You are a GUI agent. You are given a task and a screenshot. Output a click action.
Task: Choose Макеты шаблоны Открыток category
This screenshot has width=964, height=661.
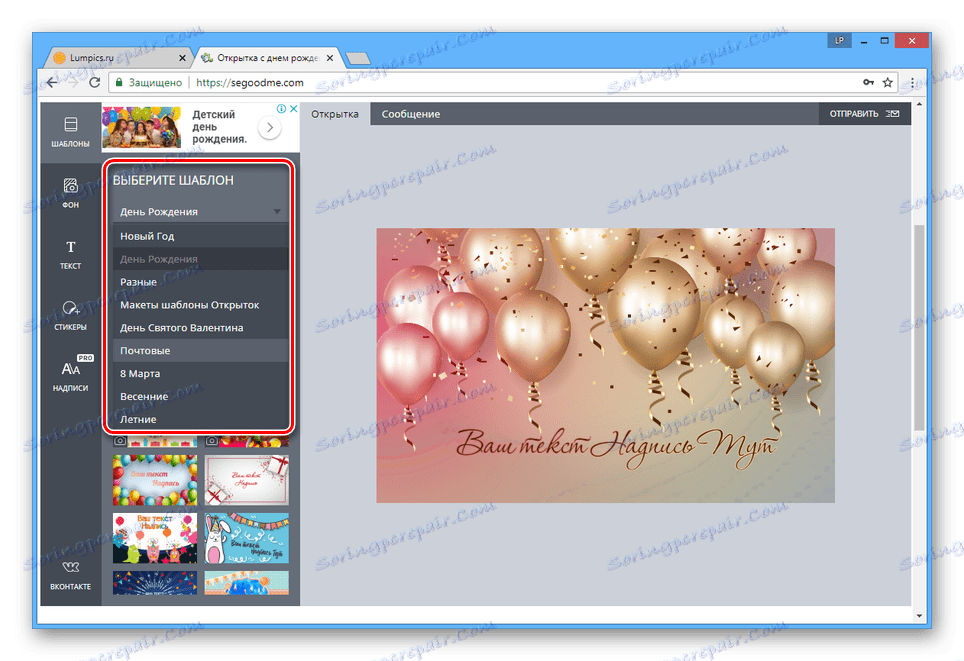(200, 305)
